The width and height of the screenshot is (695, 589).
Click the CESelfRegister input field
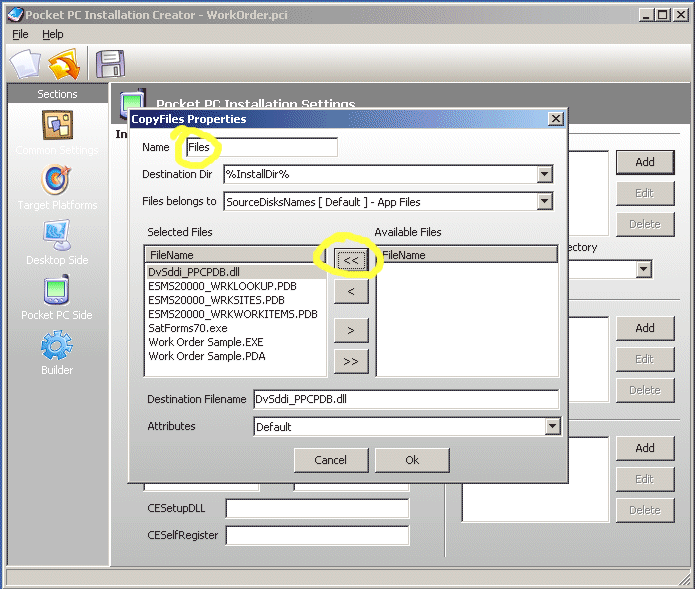point(317,535)
